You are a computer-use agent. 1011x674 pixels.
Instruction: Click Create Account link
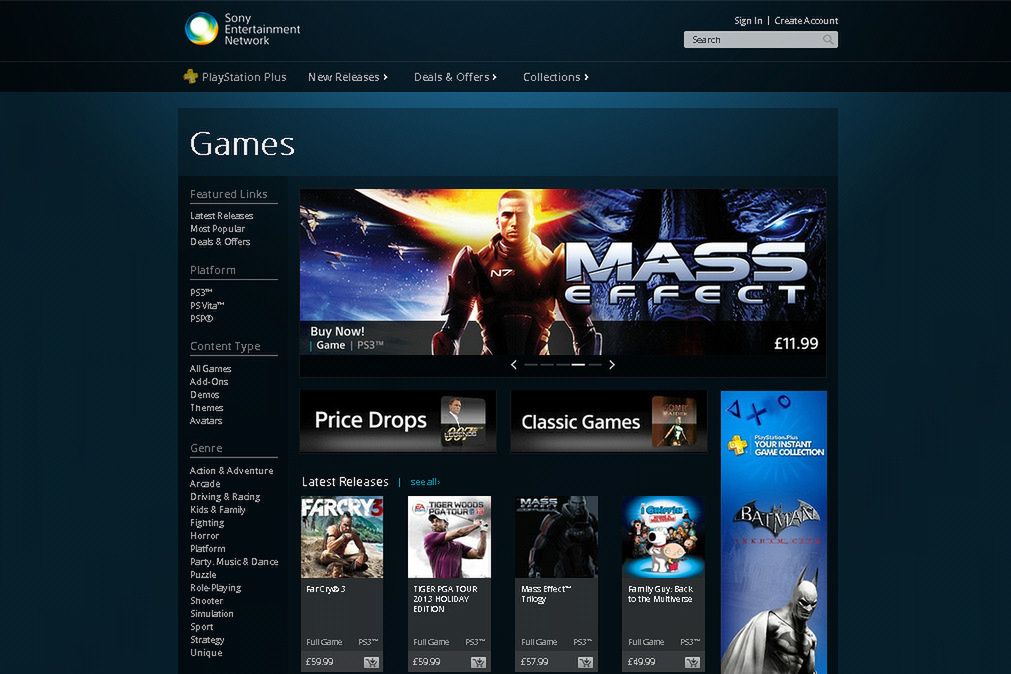pos(806,21)
